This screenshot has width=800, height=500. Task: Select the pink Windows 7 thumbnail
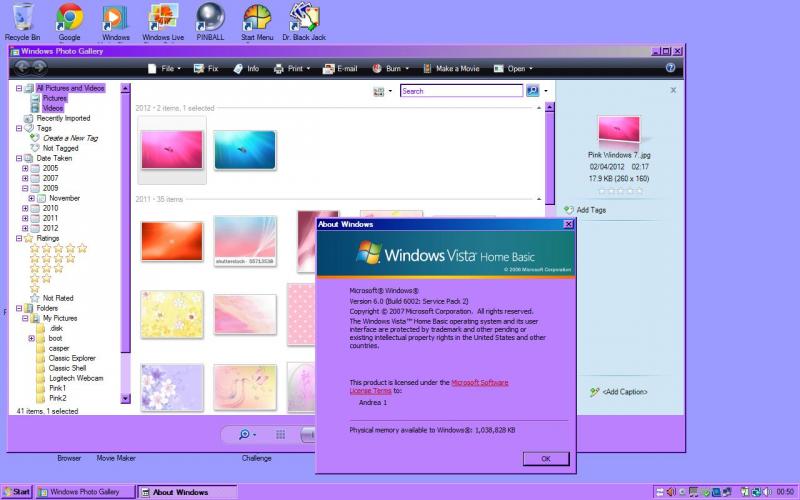coord(172,149)
